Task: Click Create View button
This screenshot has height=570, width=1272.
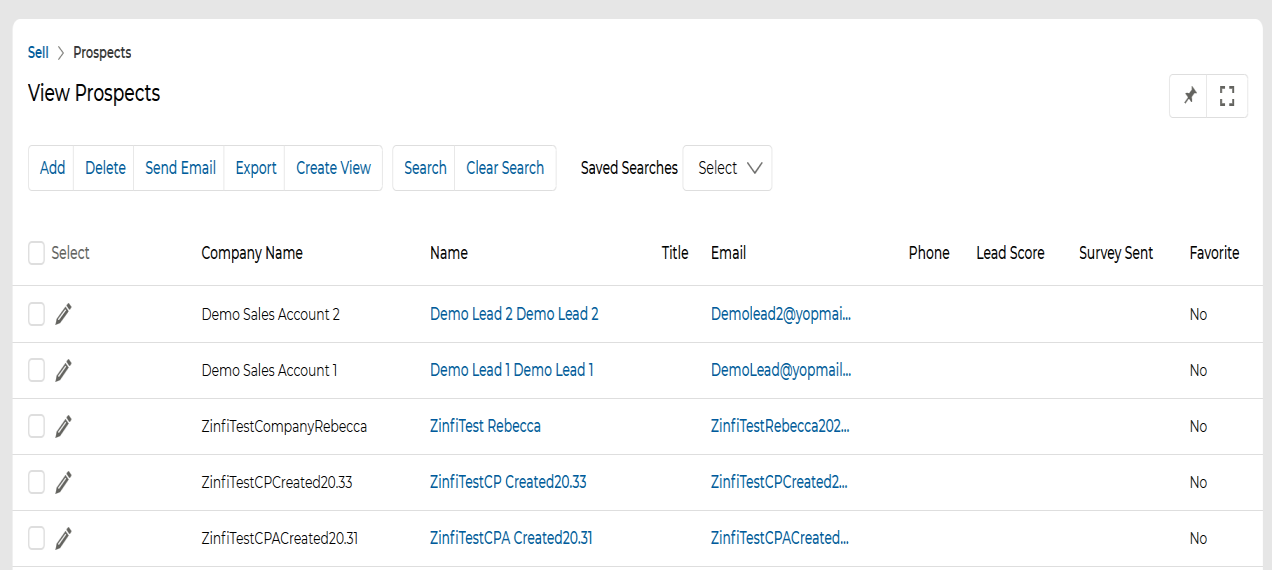Action: pyautogui.click(x=333, y=168)
